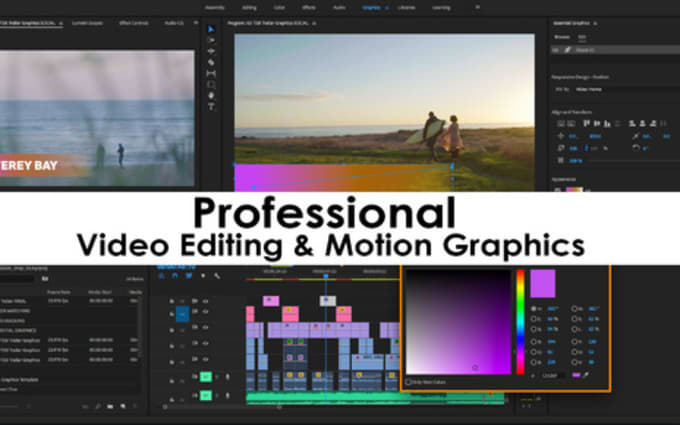This screenshot has width=680, height=425.
Task: Click the Scale icon in Essential Graphics
Action: (x=560, y=148)
